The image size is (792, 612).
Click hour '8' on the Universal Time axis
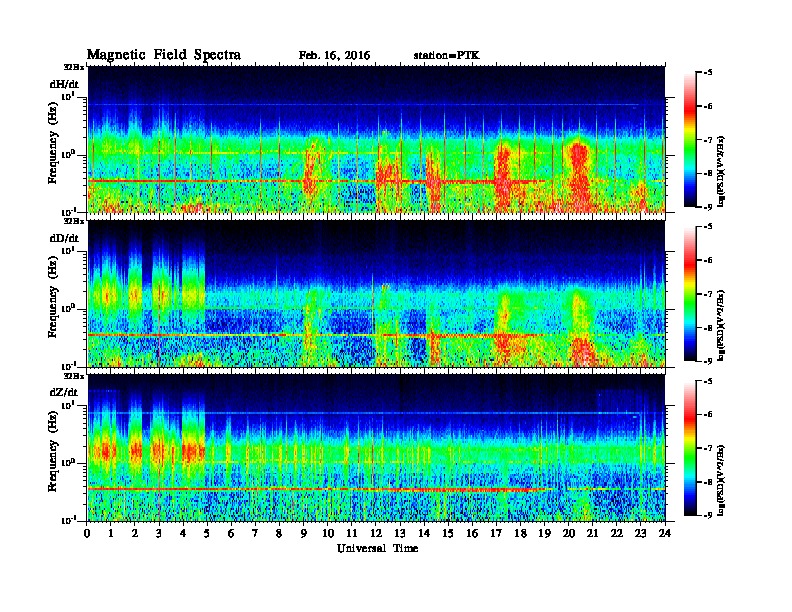click(279, 533)
